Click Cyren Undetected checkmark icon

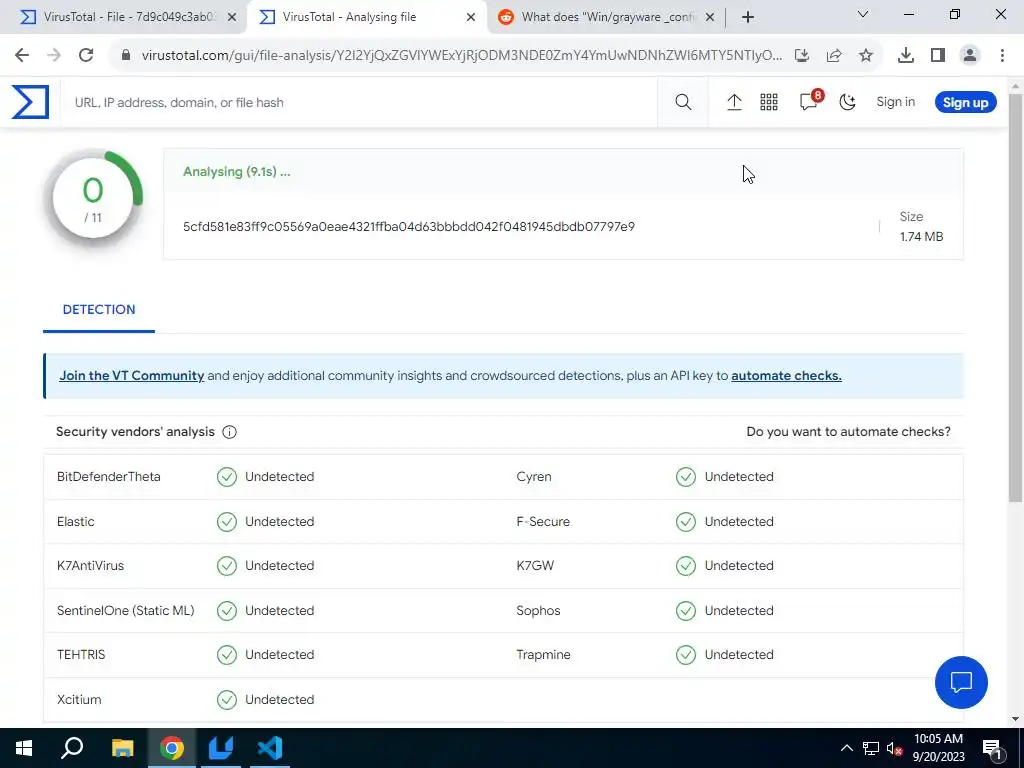coord(686,477)
